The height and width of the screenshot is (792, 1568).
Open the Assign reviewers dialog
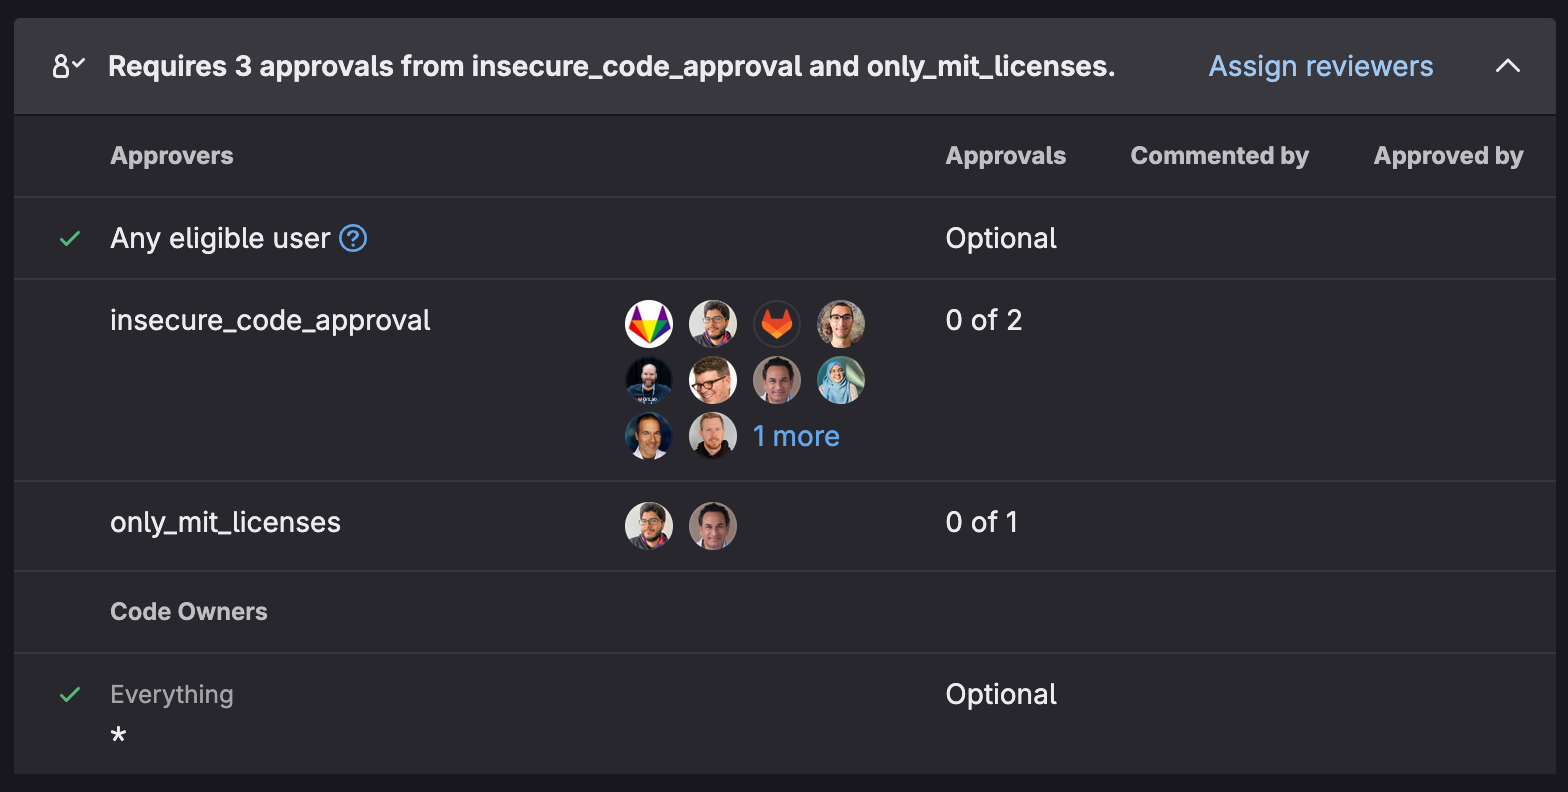(1320, 65)
